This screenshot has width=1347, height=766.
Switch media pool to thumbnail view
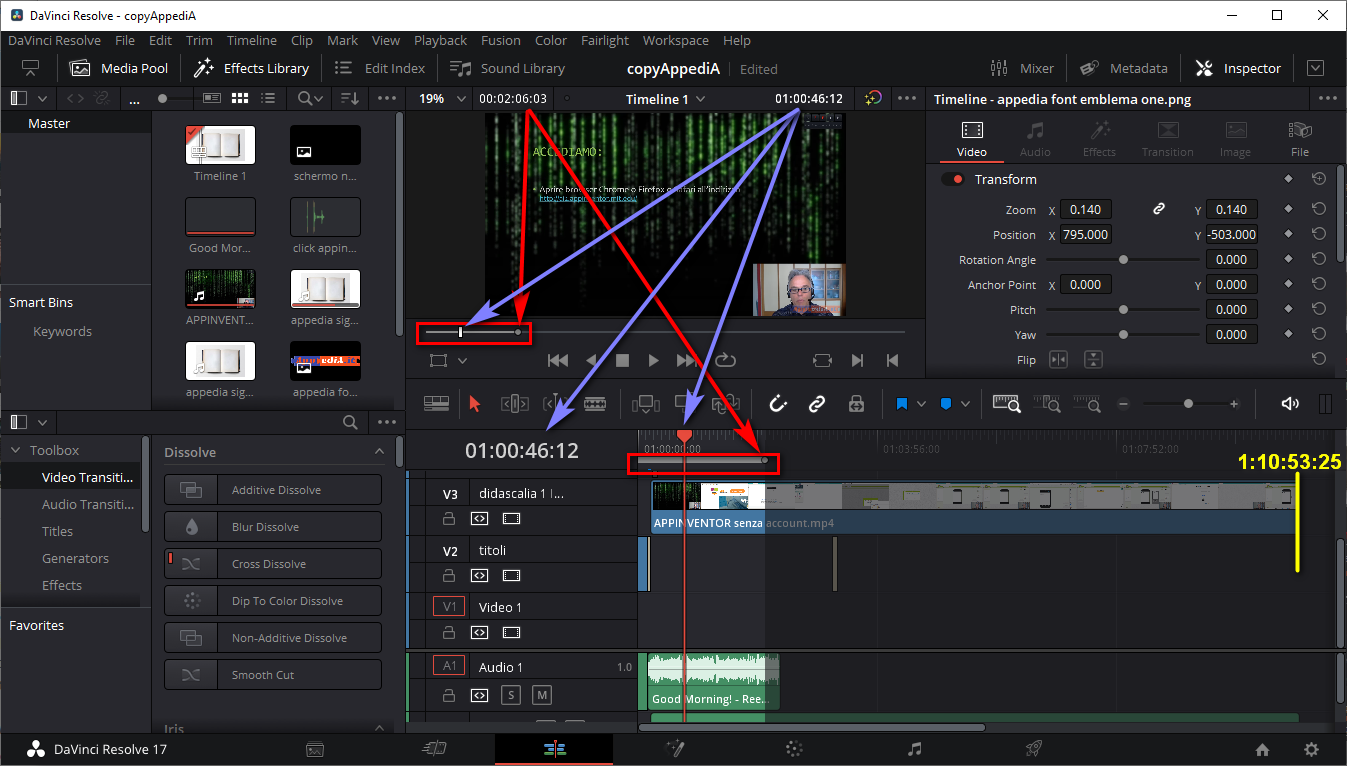240,98
